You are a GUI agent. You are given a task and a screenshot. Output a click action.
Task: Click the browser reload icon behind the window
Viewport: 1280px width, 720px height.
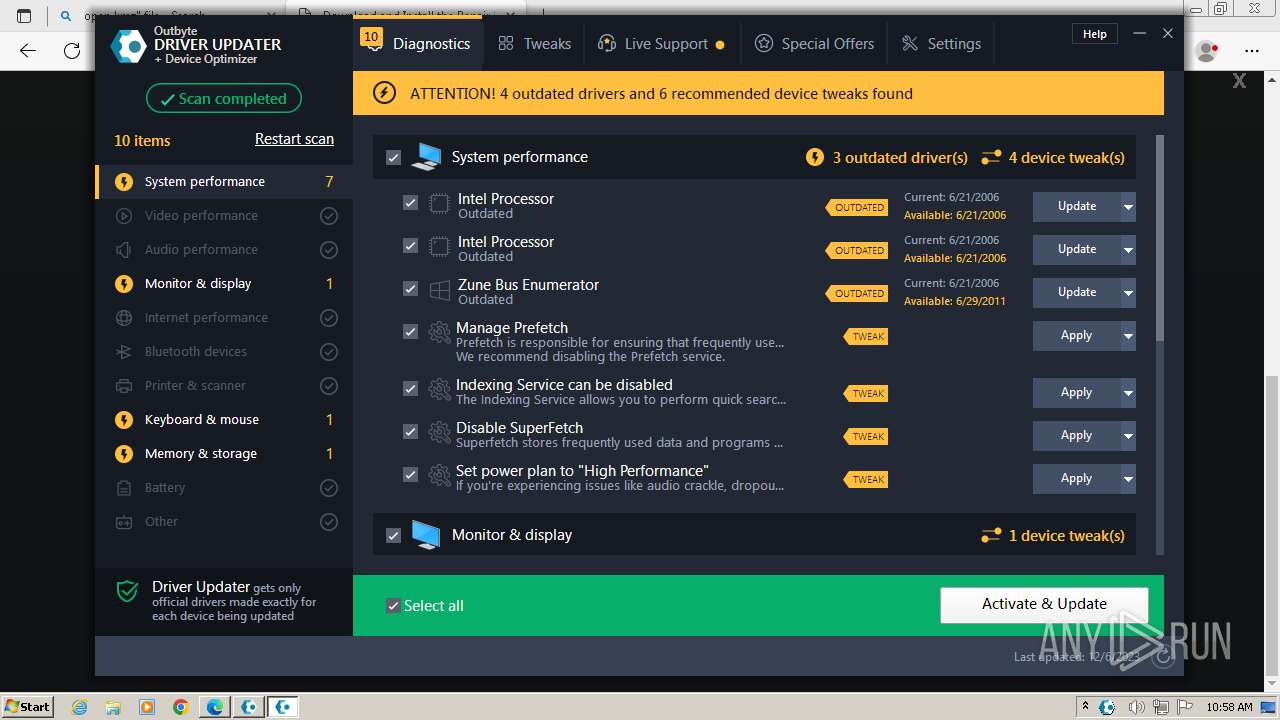71,50
